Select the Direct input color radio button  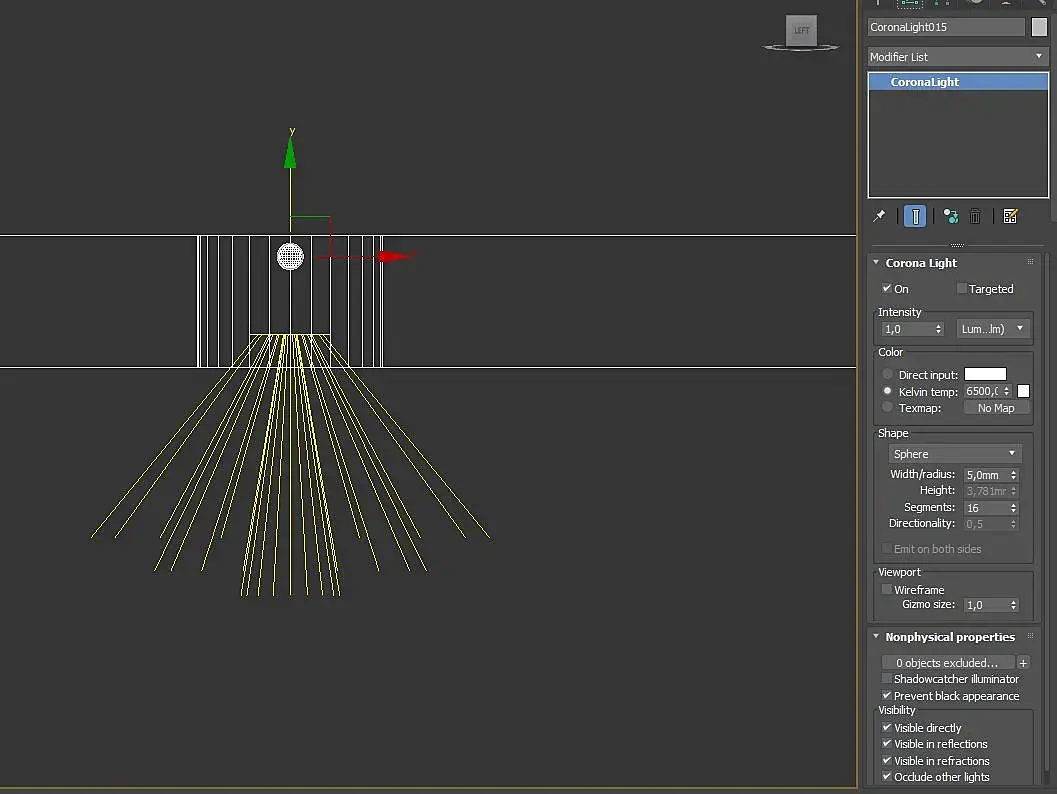888,375
